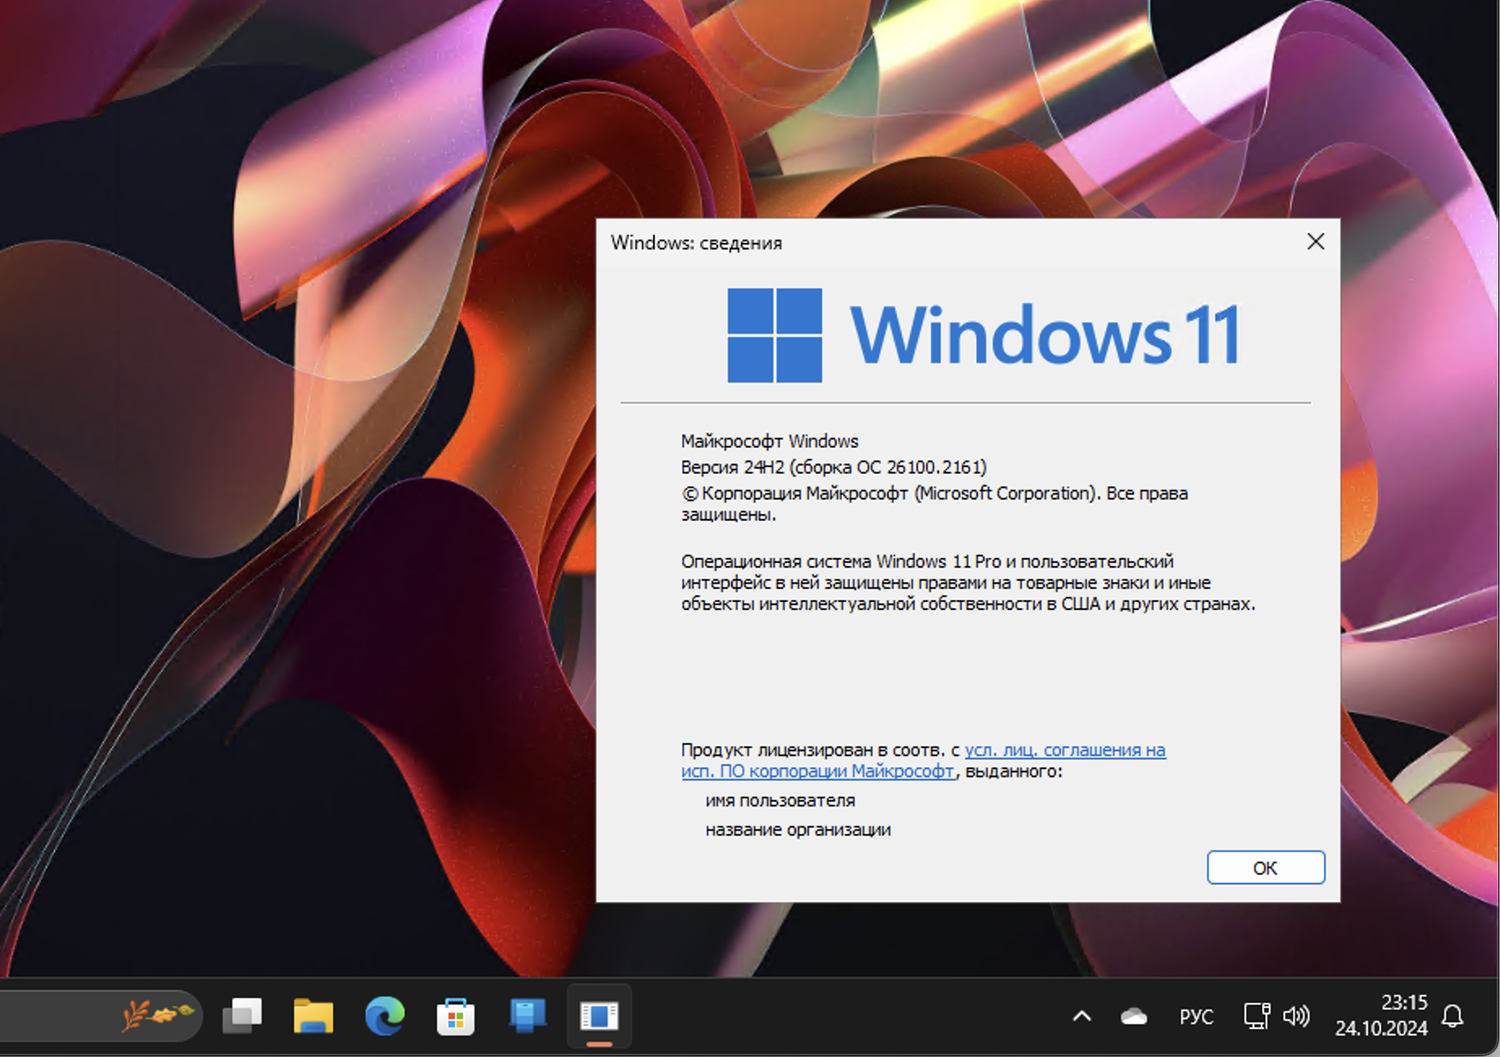
Task: Close the Windows: сведения dialog
Action: click(1315, 242)
